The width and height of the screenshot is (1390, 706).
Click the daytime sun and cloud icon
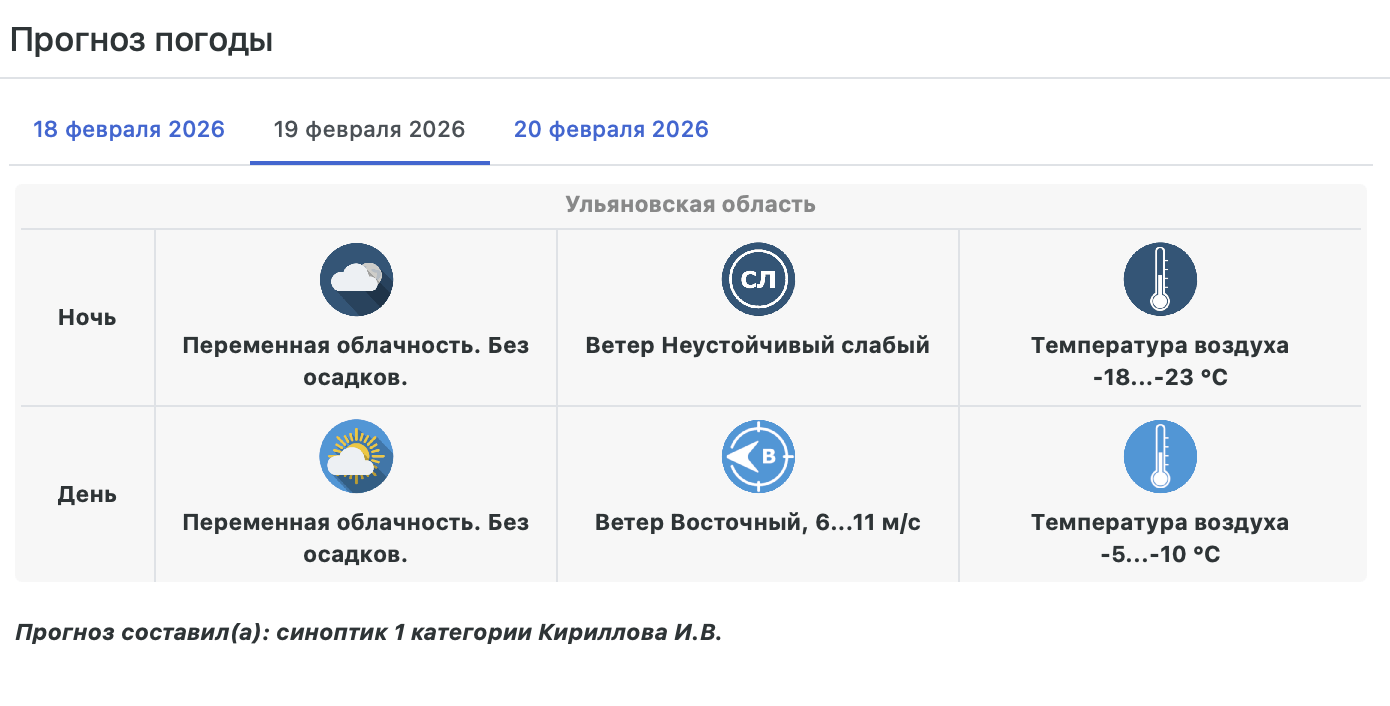[x=356, y=456]
